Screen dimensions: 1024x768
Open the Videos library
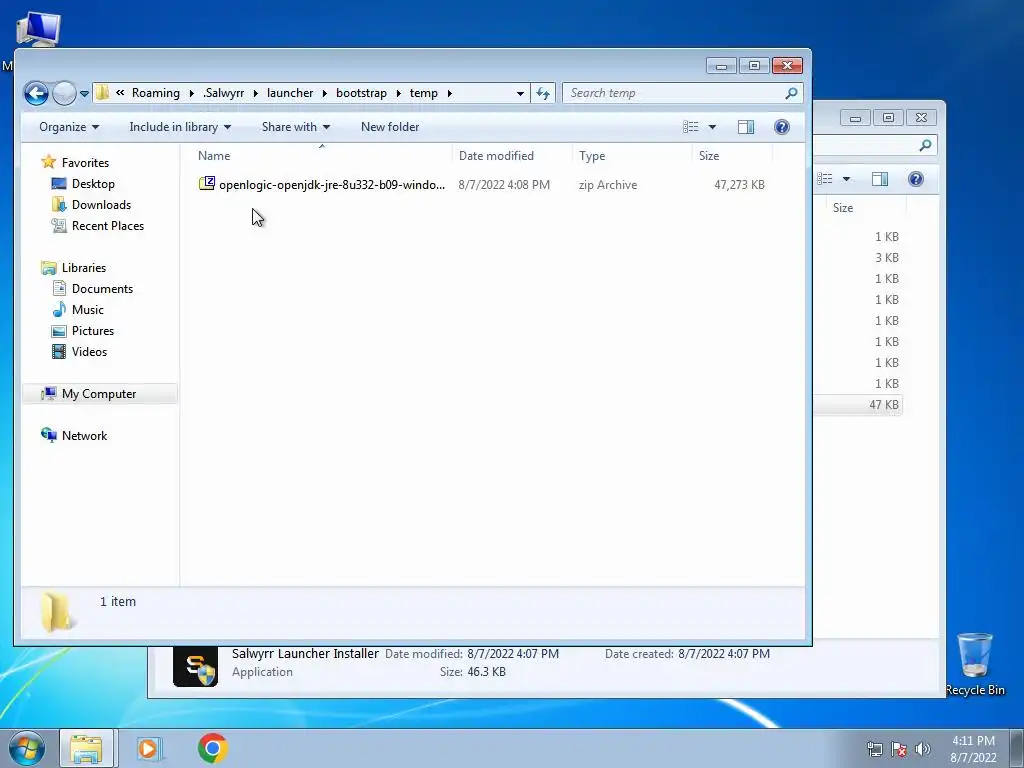tap(89, 351)
